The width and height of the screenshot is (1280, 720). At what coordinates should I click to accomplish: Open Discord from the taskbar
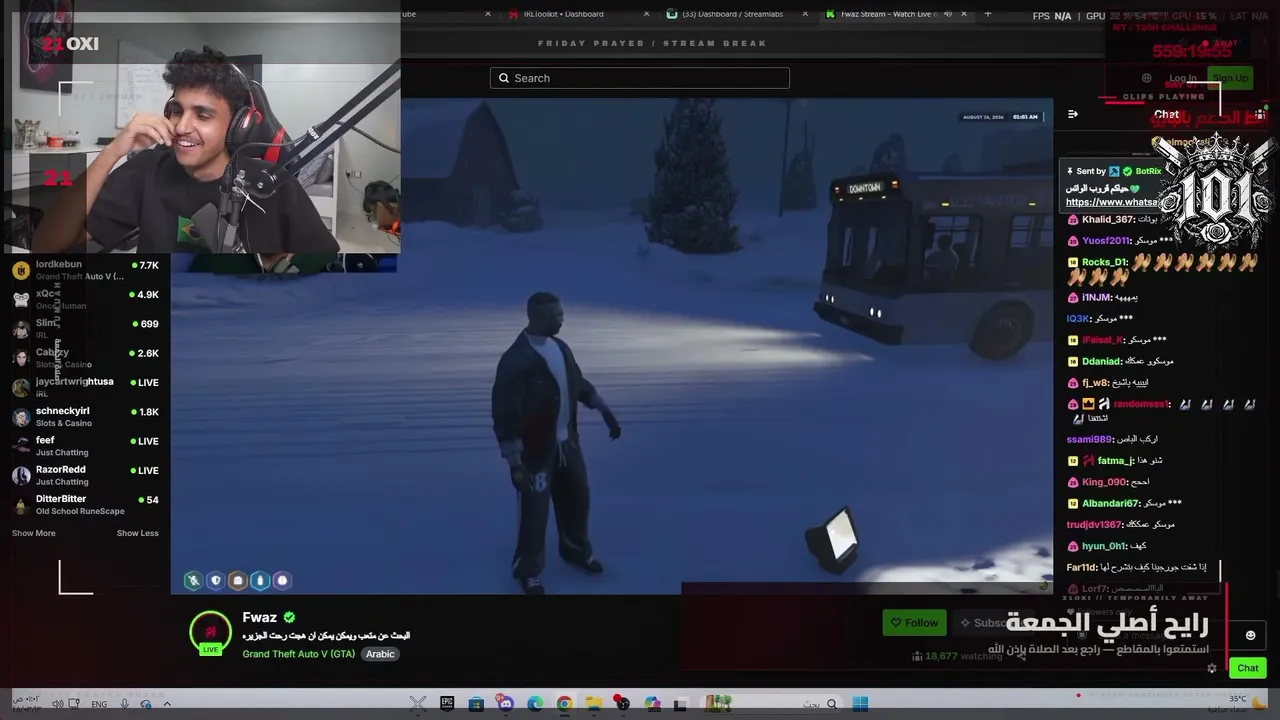[x=506, y=704]
